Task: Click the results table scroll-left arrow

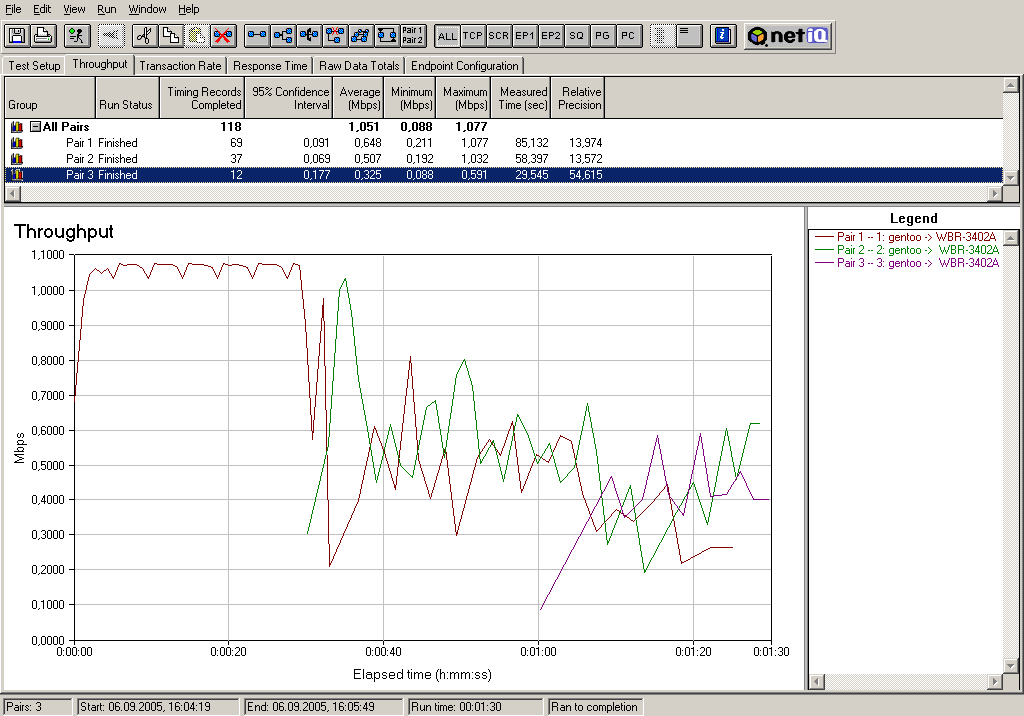Action: click(12, 193)
